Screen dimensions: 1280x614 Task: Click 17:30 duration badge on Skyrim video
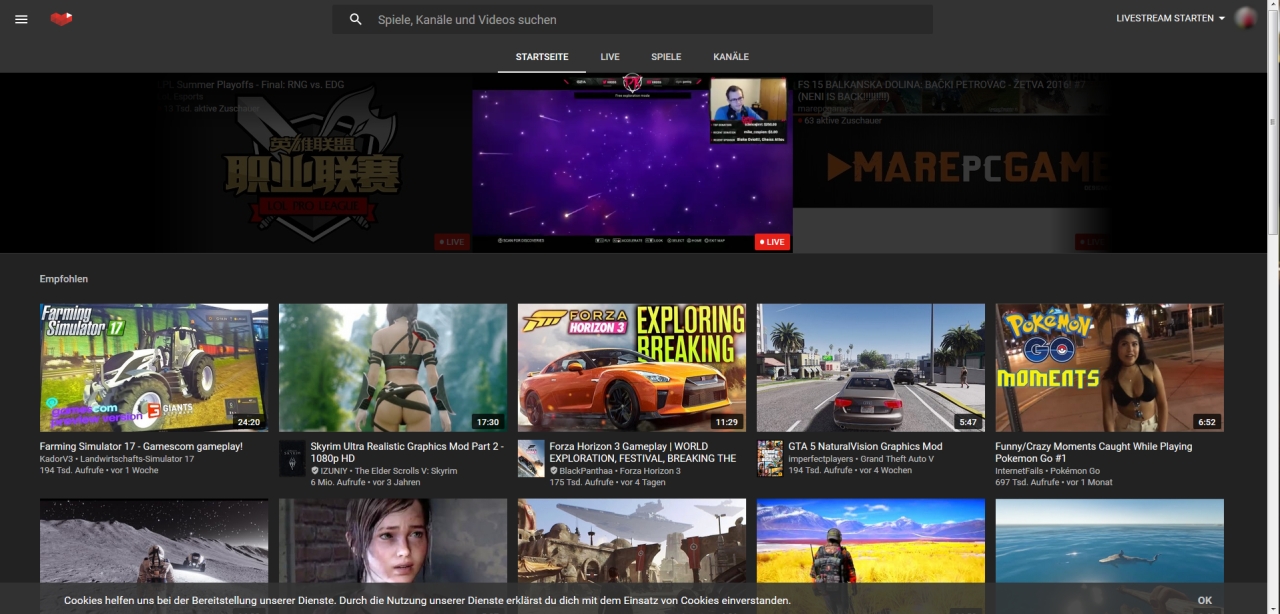(x=487, y=422)
